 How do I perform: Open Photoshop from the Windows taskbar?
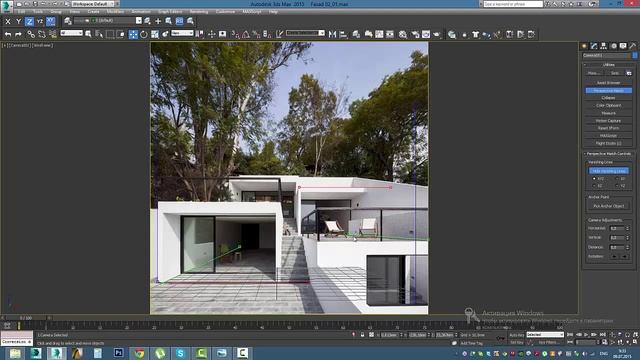[x=119, y=353]
